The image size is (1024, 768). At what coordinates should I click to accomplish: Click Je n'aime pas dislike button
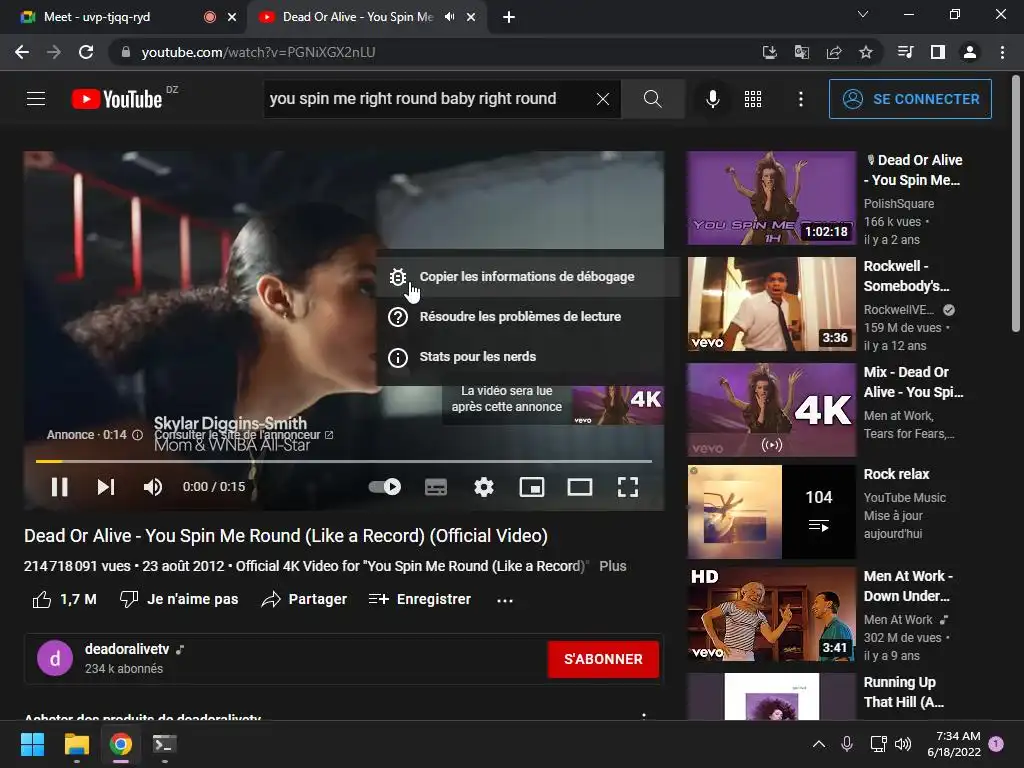pos(180,600)
